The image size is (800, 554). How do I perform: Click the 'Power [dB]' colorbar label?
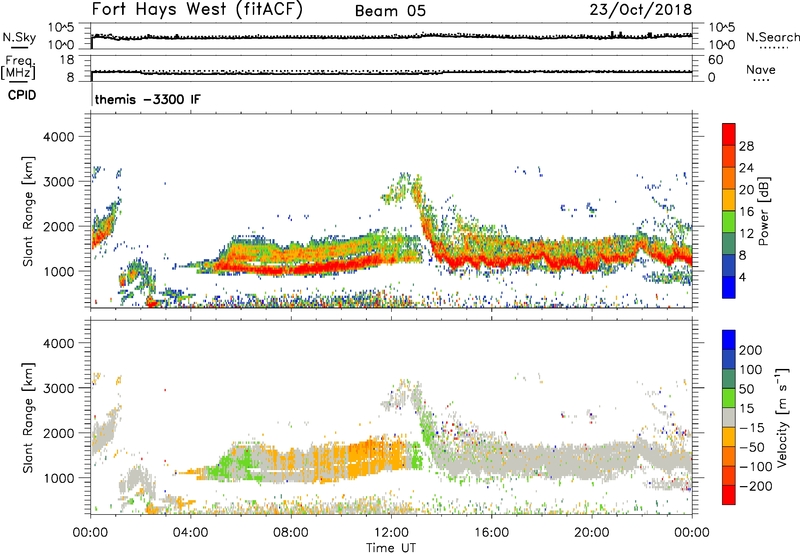[x=763, y=211]
